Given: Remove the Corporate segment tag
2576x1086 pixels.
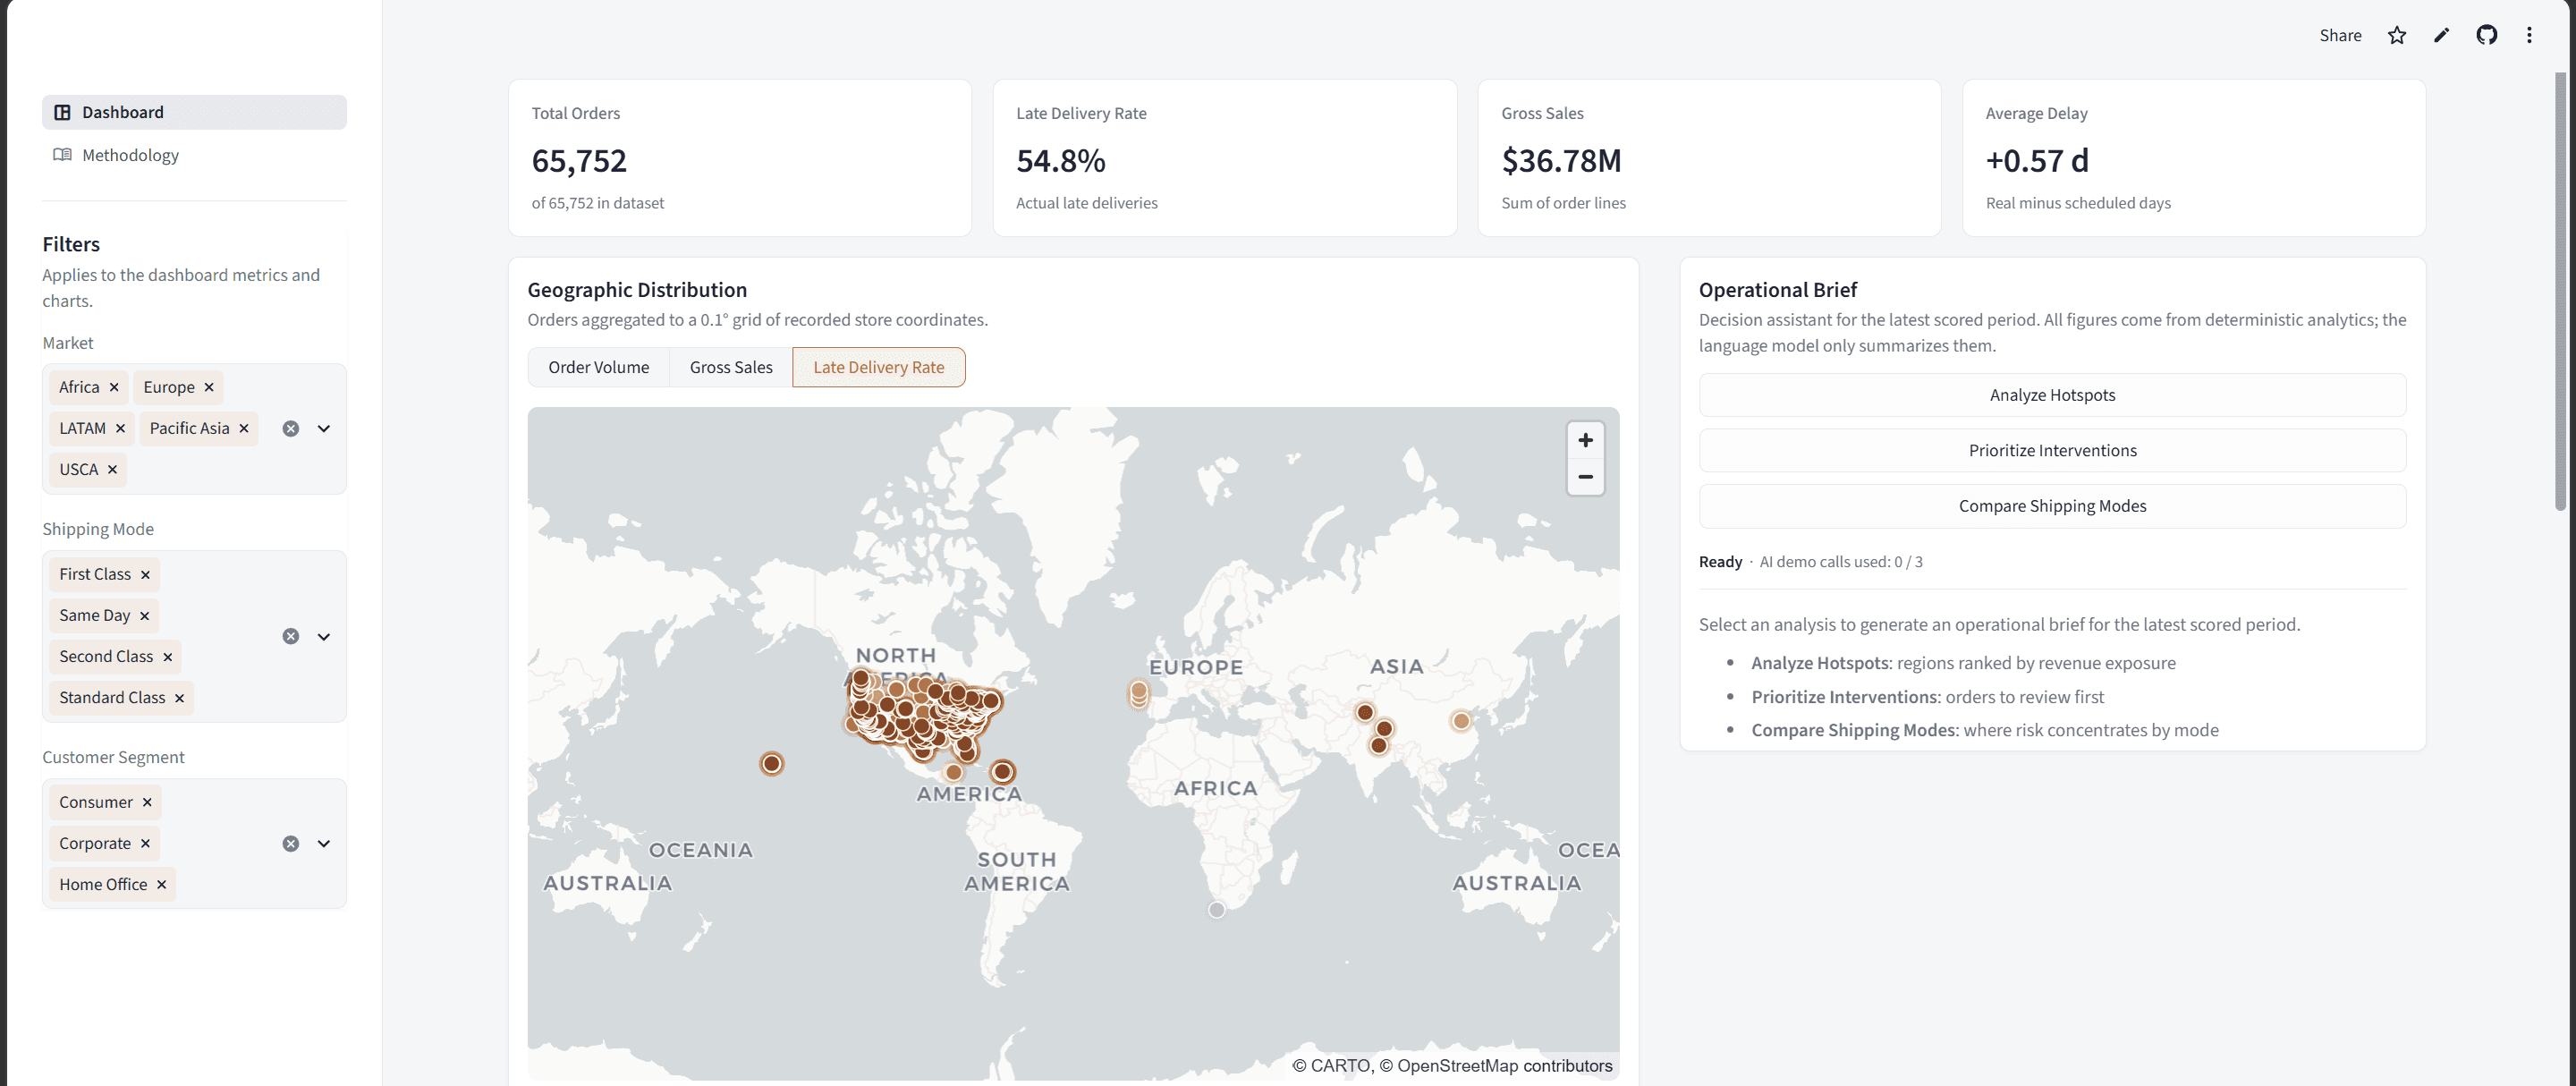Looking at the screenshot, I should click(145, 843).
